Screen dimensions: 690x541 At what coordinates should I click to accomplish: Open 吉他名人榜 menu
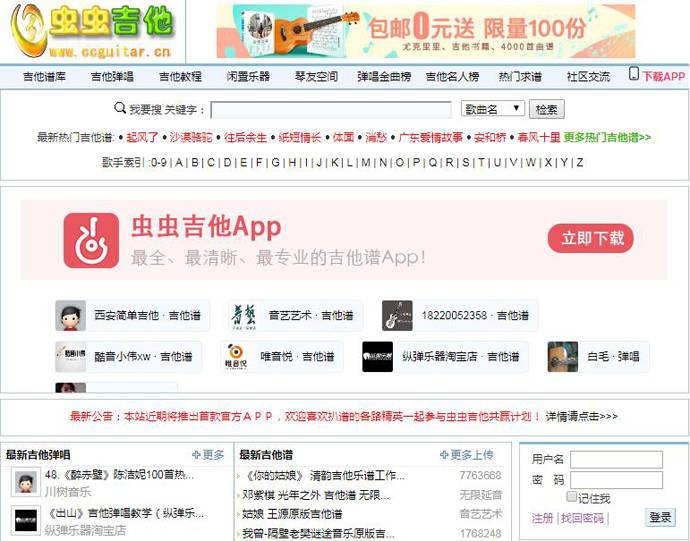[452, 77]
